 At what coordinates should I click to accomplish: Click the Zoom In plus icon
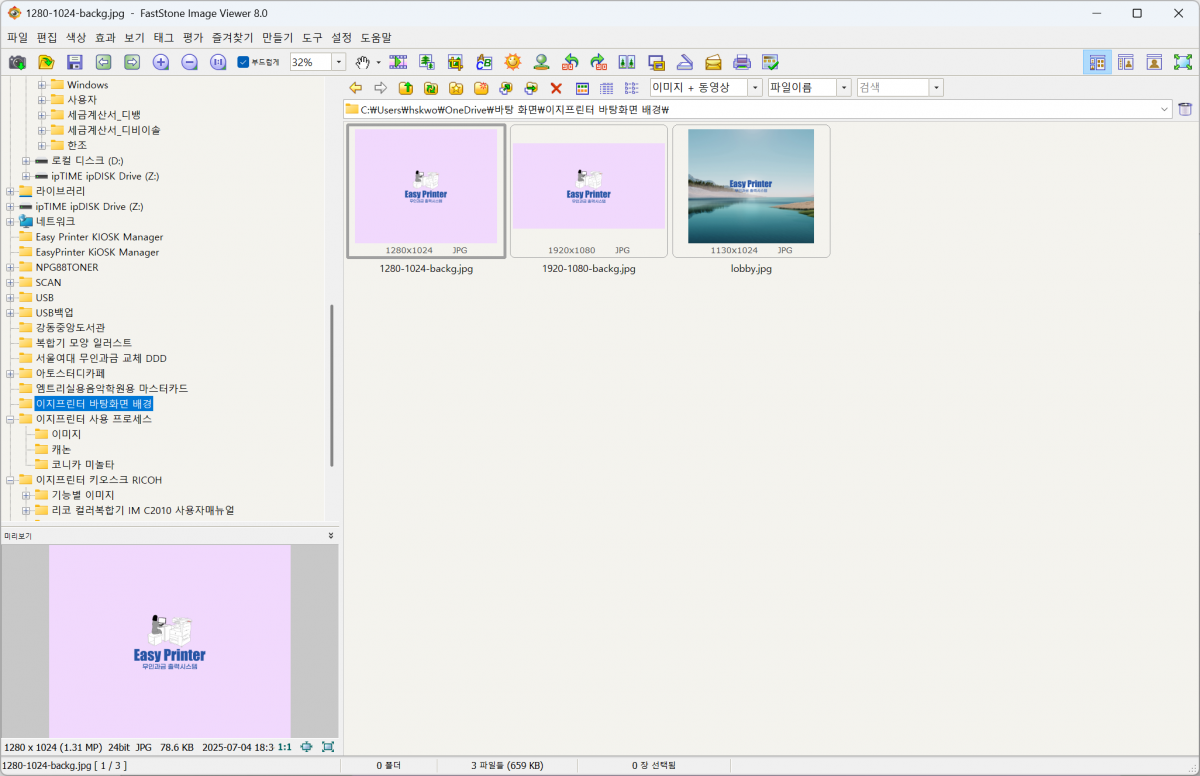[161, 62]
